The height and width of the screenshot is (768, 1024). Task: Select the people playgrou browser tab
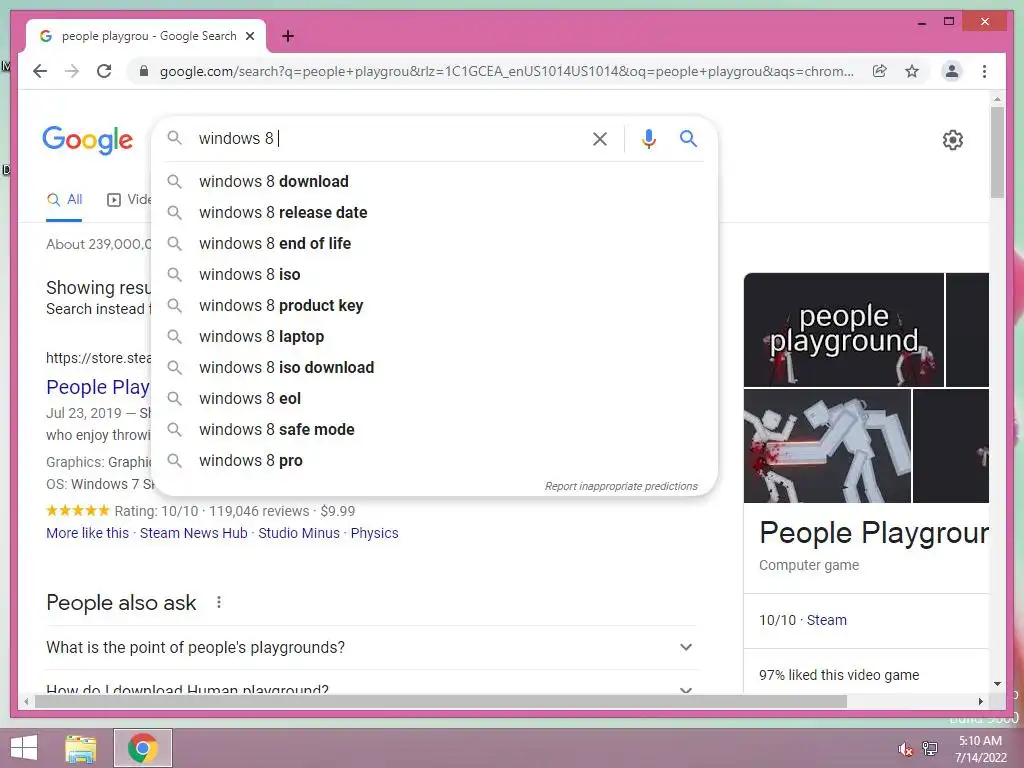[146, 36]
